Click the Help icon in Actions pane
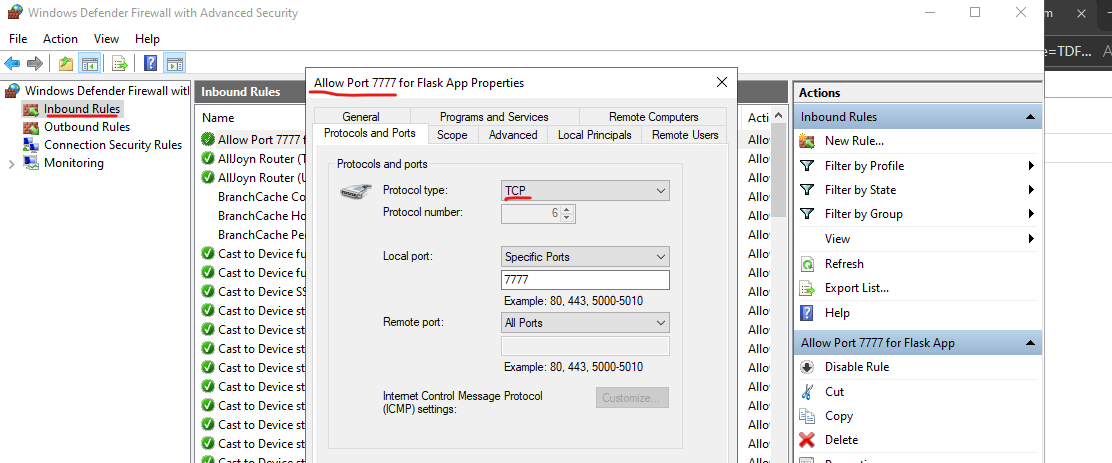1112x463 pixels. tap(807, 313)
